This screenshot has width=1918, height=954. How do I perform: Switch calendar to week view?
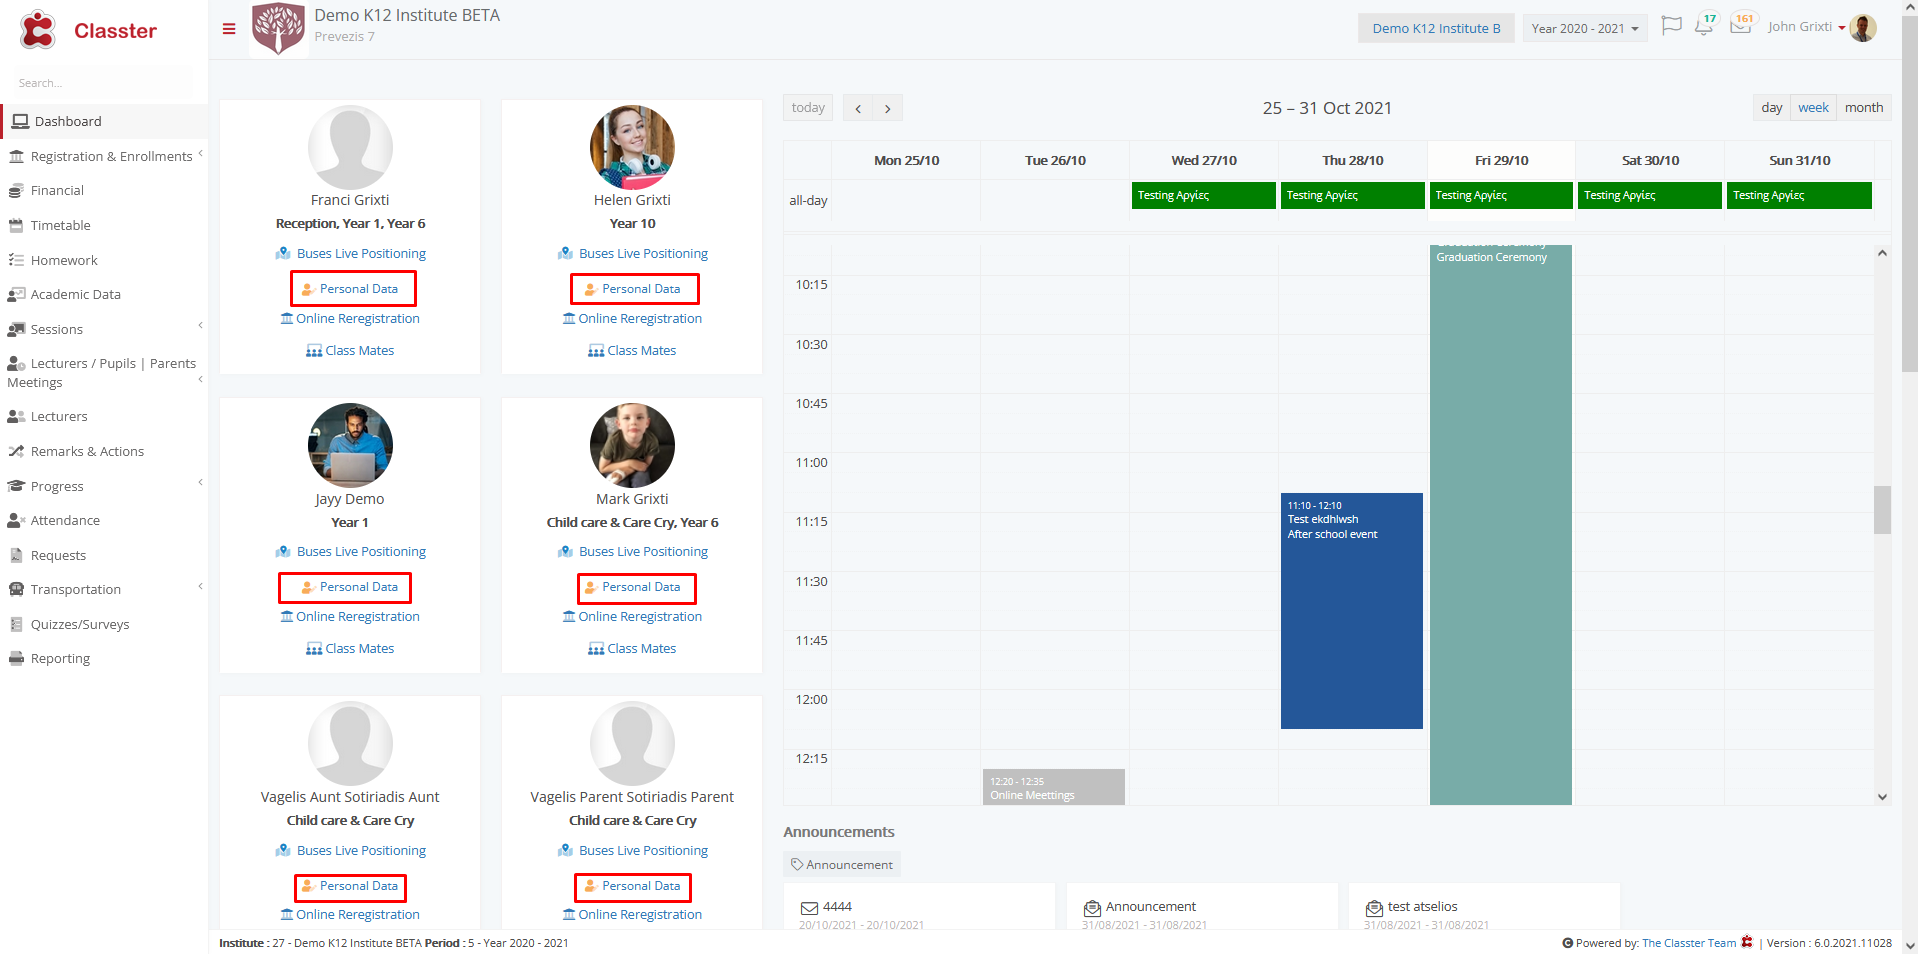coord(1813,107)
